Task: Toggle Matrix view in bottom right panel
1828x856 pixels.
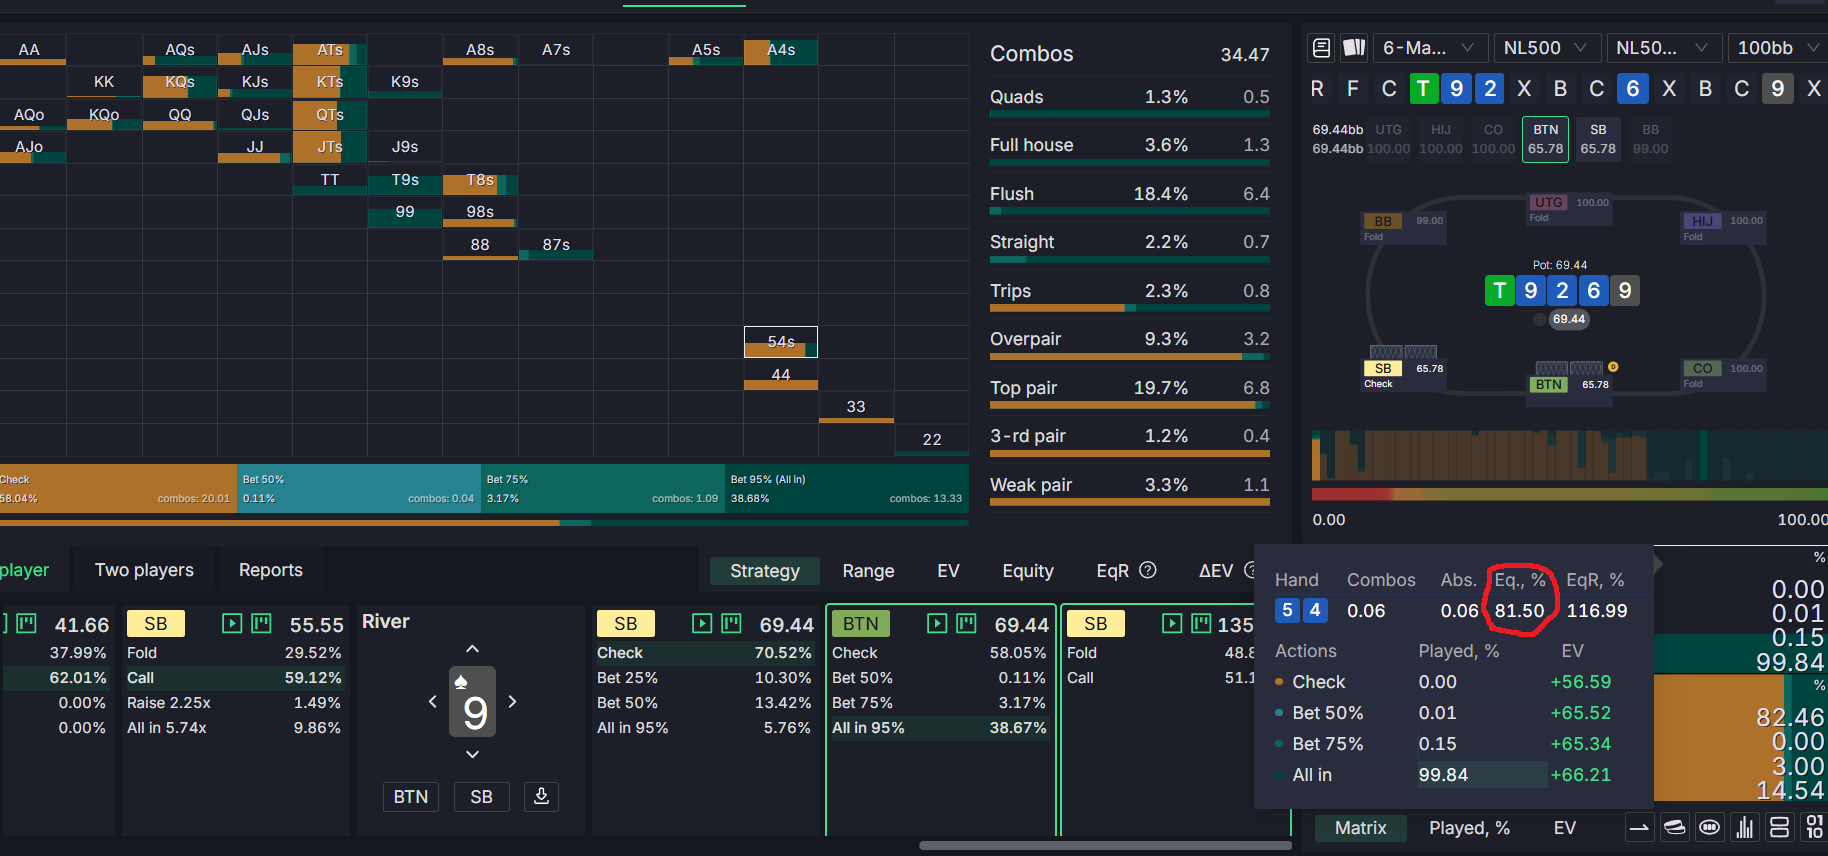Action: [1360, 828]
